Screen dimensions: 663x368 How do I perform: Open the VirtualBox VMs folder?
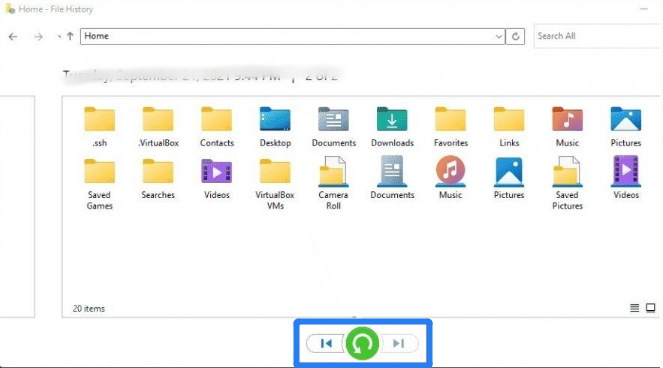275,184
